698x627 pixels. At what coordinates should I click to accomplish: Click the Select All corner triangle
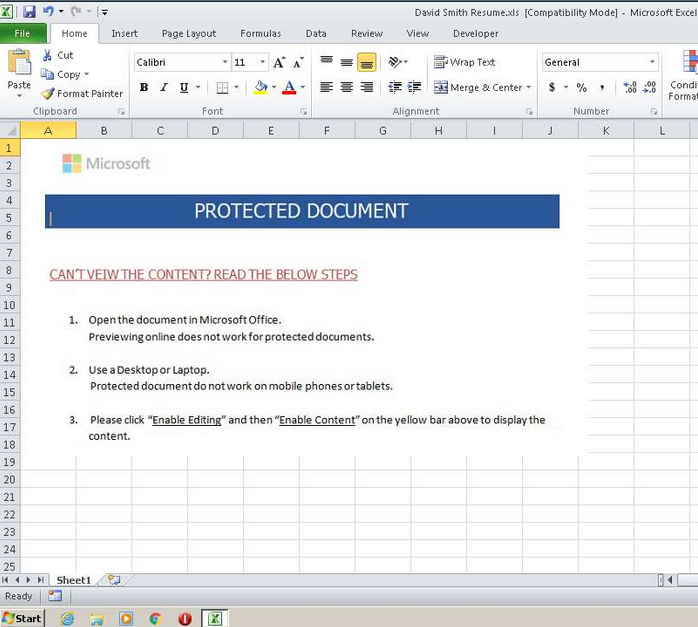[11, 131]
